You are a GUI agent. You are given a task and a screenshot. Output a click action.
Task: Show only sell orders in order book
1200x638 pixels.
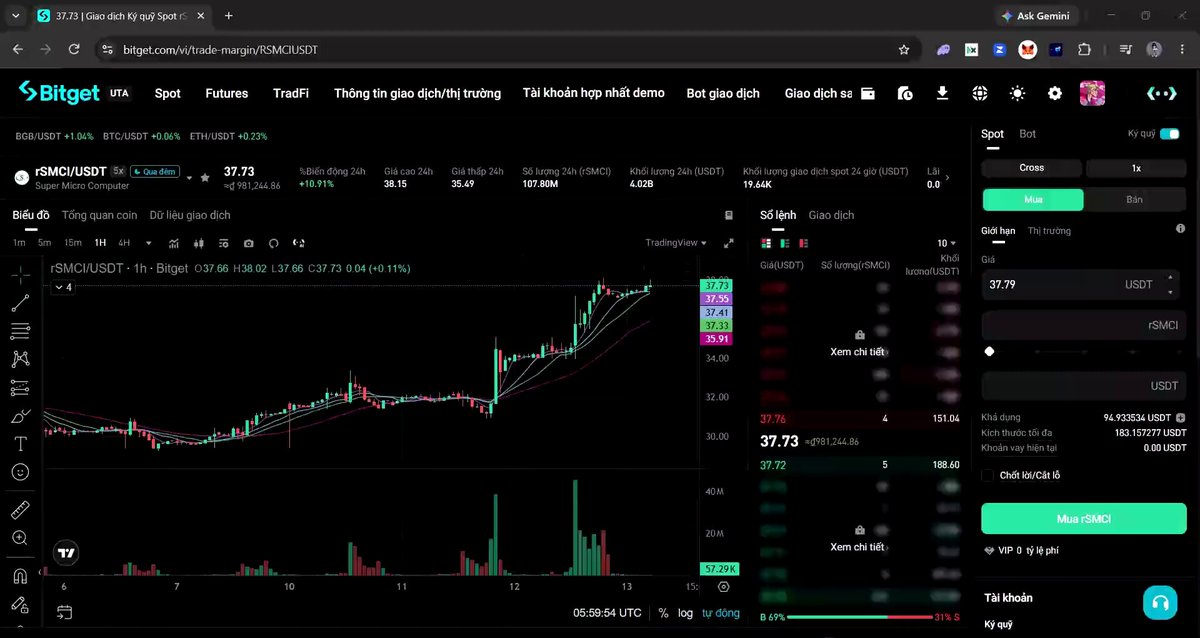804,243
